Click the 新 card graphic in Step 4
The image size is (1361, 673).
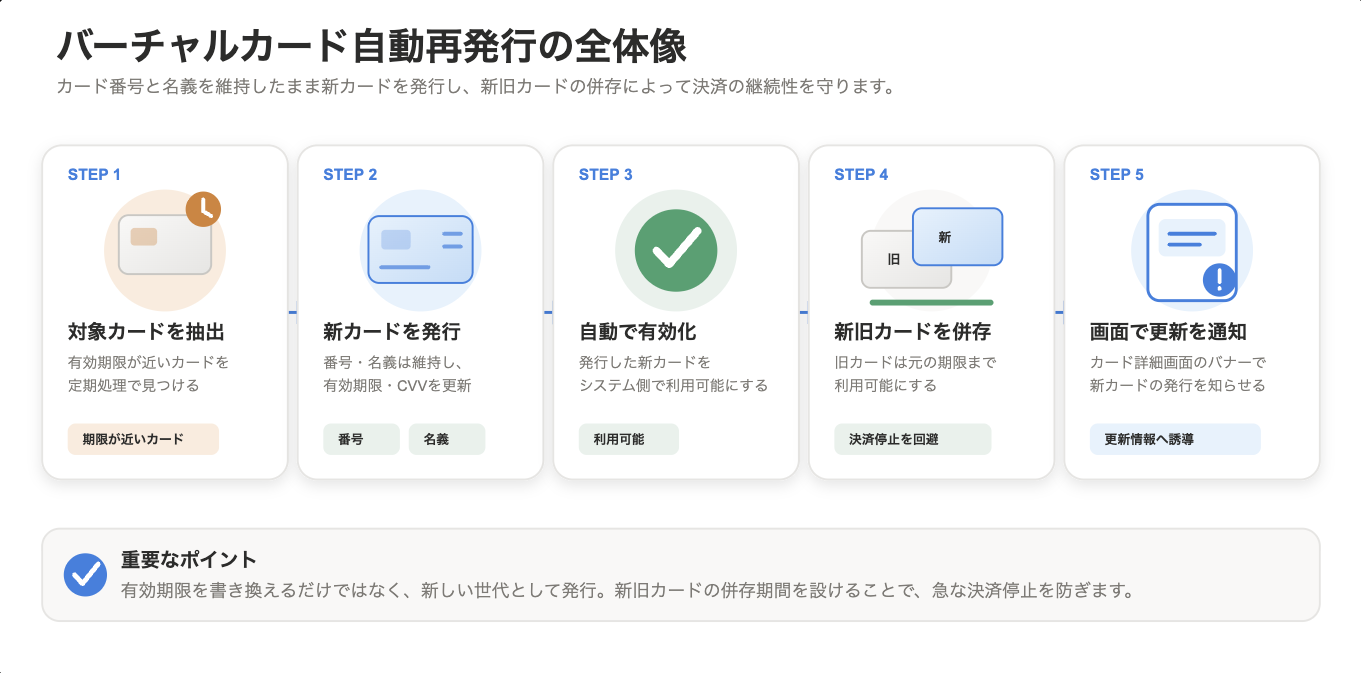coord(957,237)
